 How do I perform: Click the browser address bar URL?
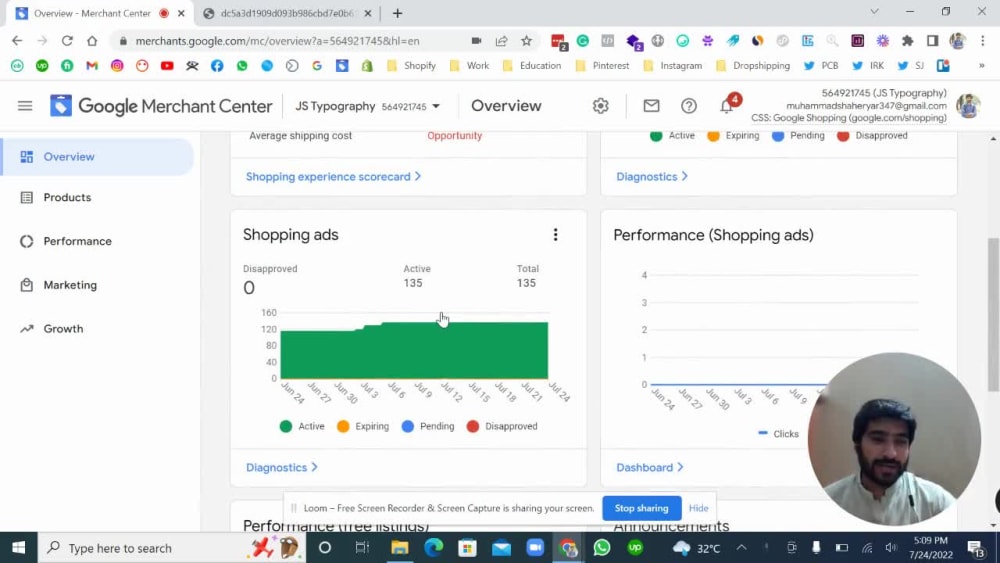[277, 41]
